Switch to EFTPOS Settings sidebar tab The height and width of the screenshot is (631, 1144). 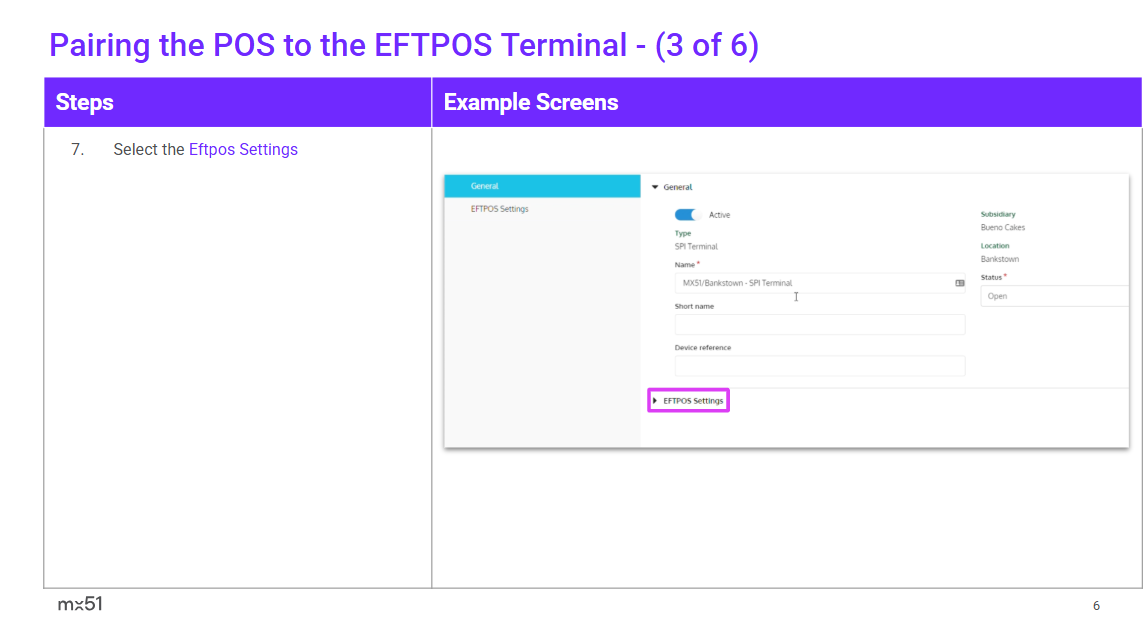[x=500, y=209]
